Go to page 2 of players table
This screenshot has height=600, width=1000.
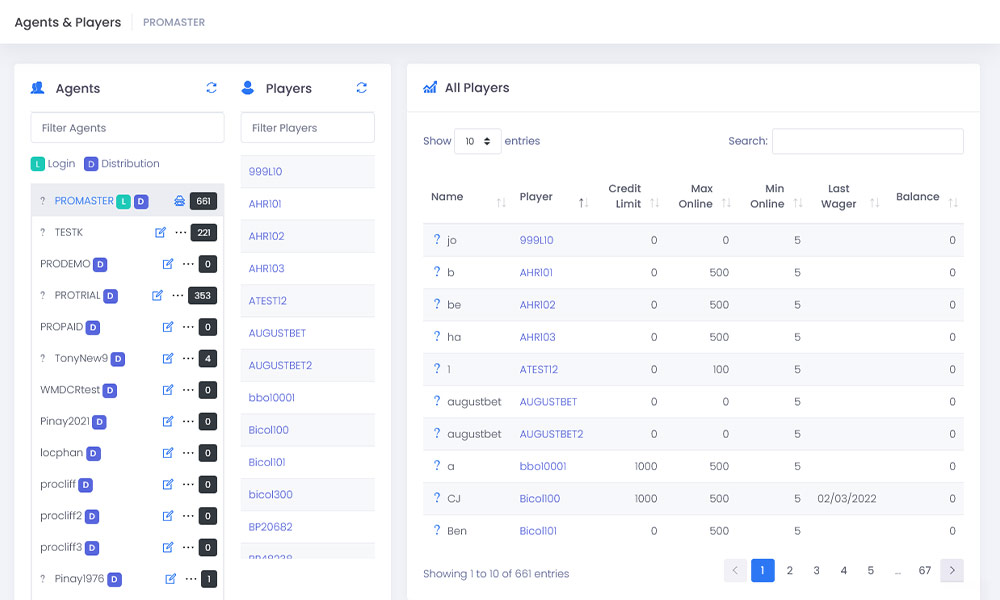click(789, 570)
